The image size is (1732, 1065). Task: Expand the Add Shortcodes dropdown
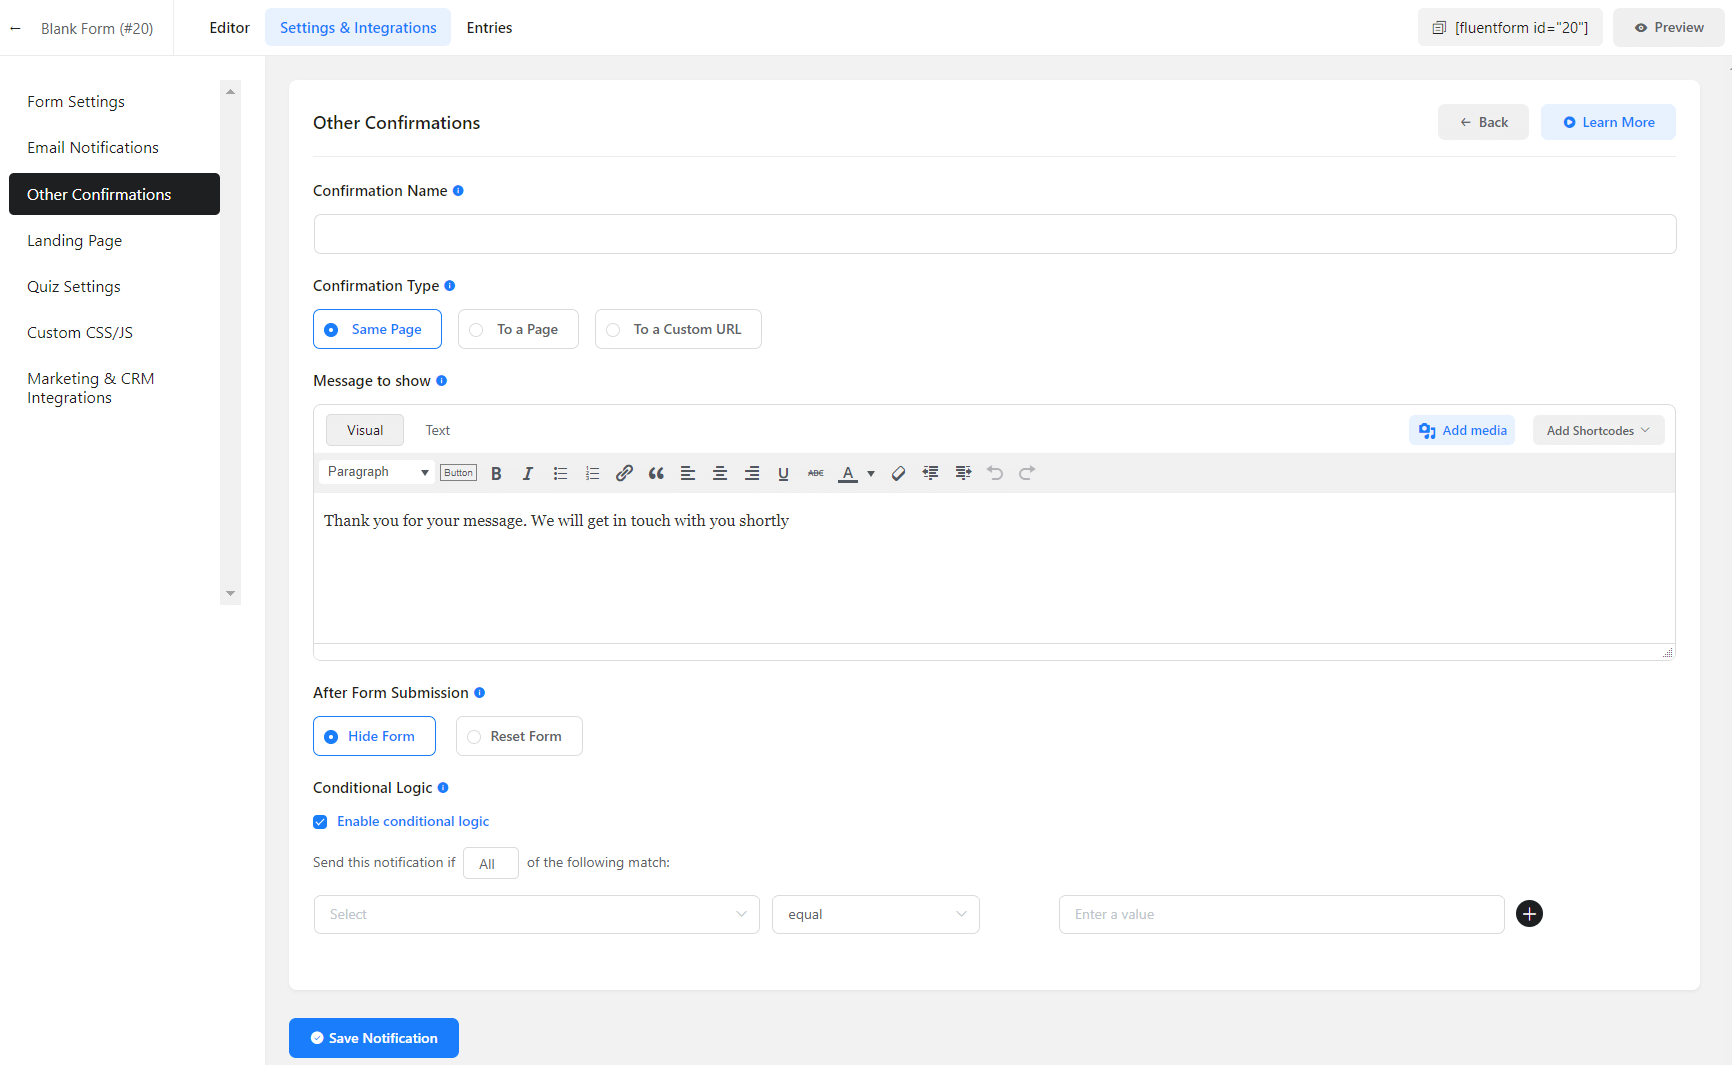pos(1597,431)
